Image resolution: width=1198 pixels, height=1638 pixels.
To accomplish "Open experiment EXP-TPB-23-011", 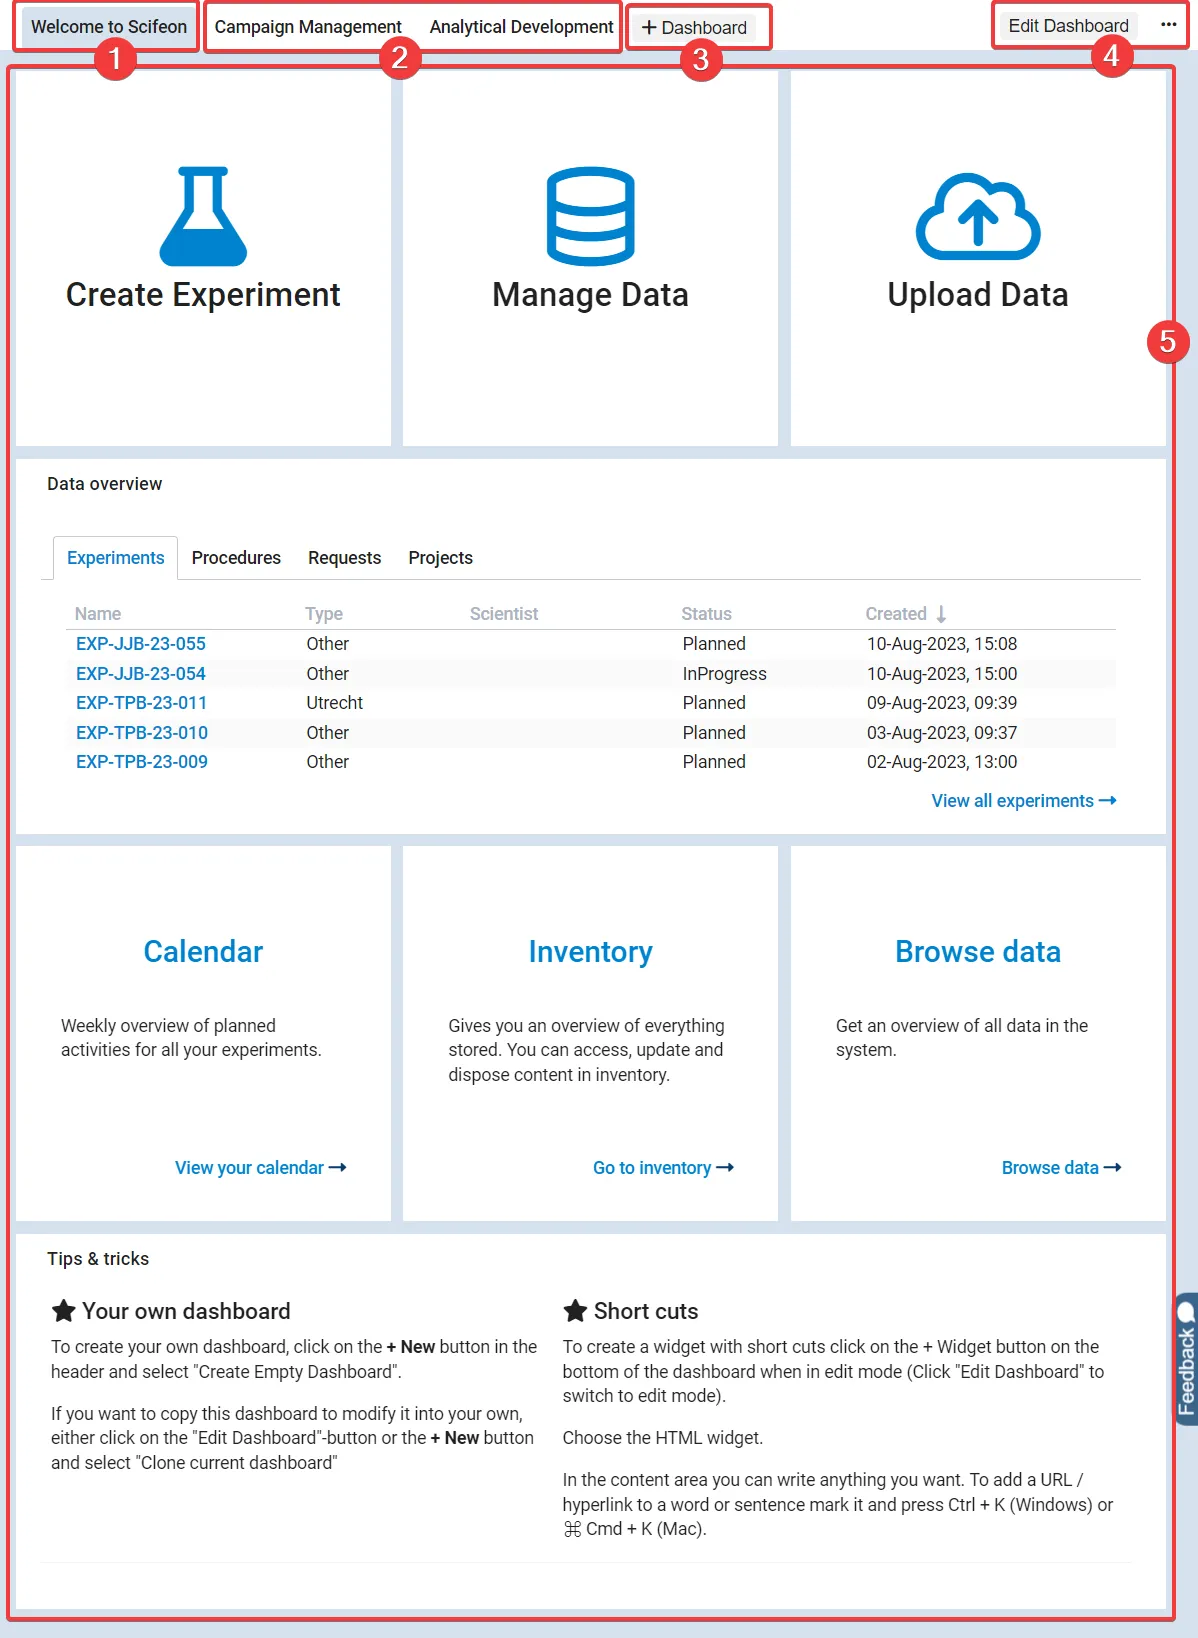I will click(x=141, y=703).
